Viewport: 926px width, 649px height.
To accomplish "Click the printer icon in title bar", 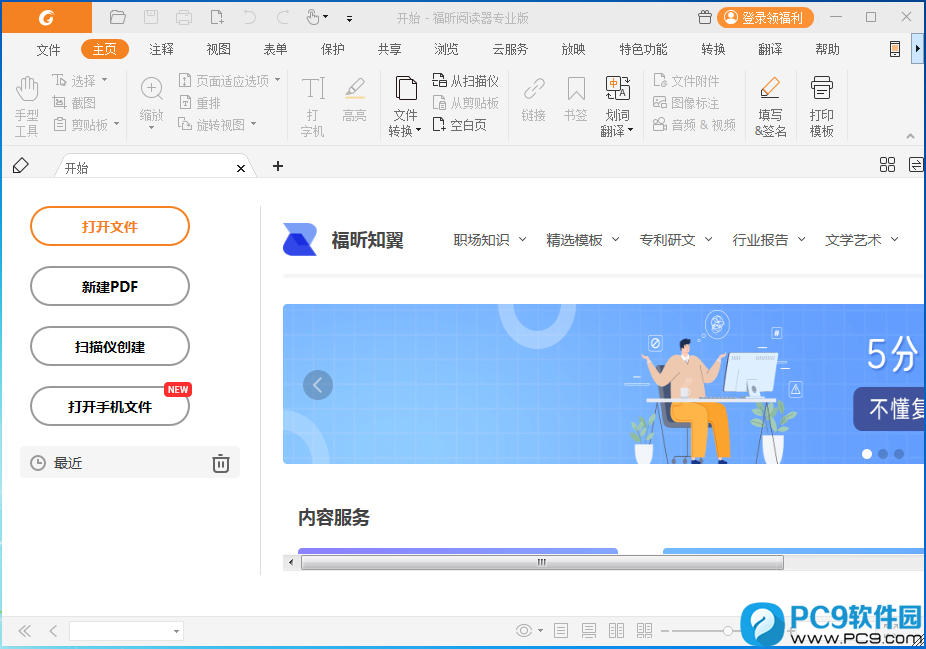I will click(184, 17).
